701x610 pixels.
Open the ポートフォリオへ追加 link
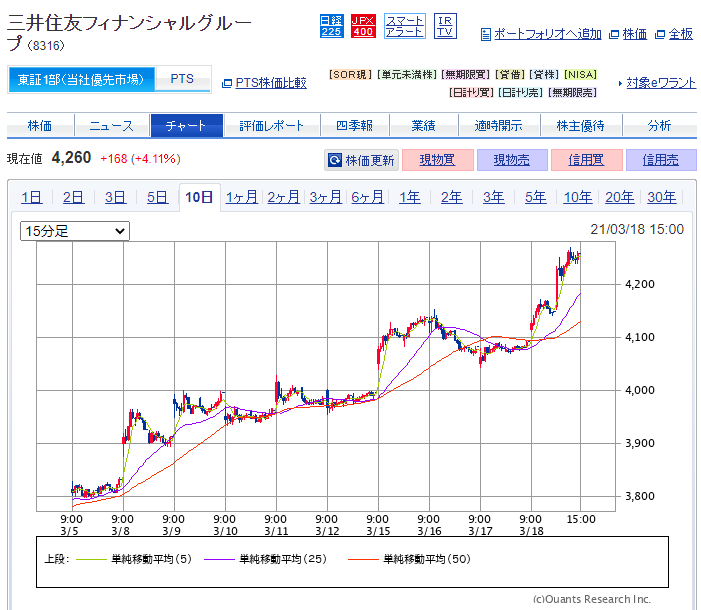(548, 34)
